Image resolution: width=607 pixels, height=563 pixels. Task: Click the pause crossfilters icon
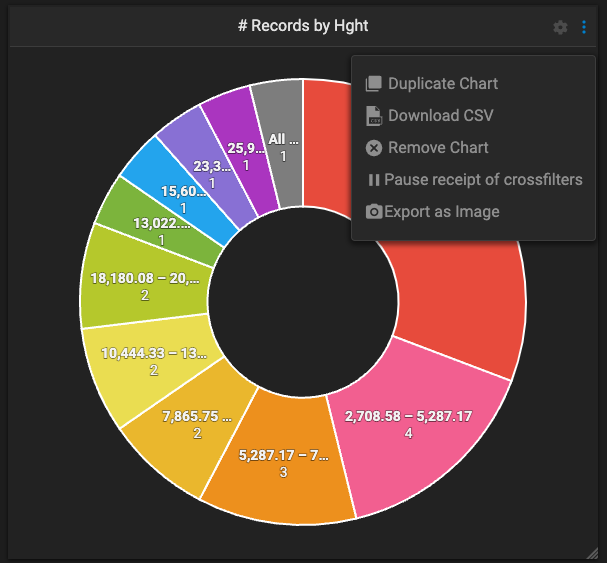click(x=374, y=180)
